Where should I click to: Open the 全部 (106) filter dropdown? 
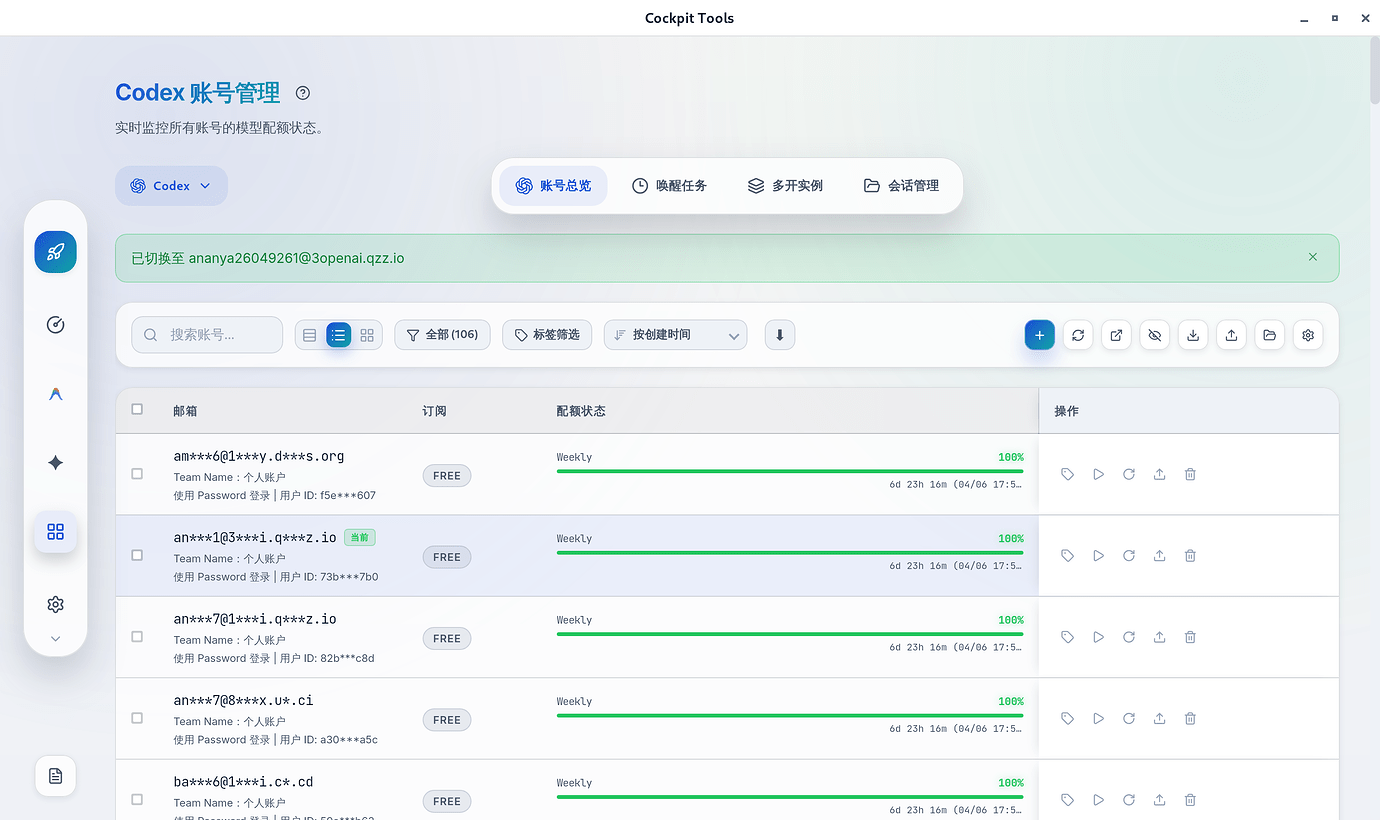point(442,335)
